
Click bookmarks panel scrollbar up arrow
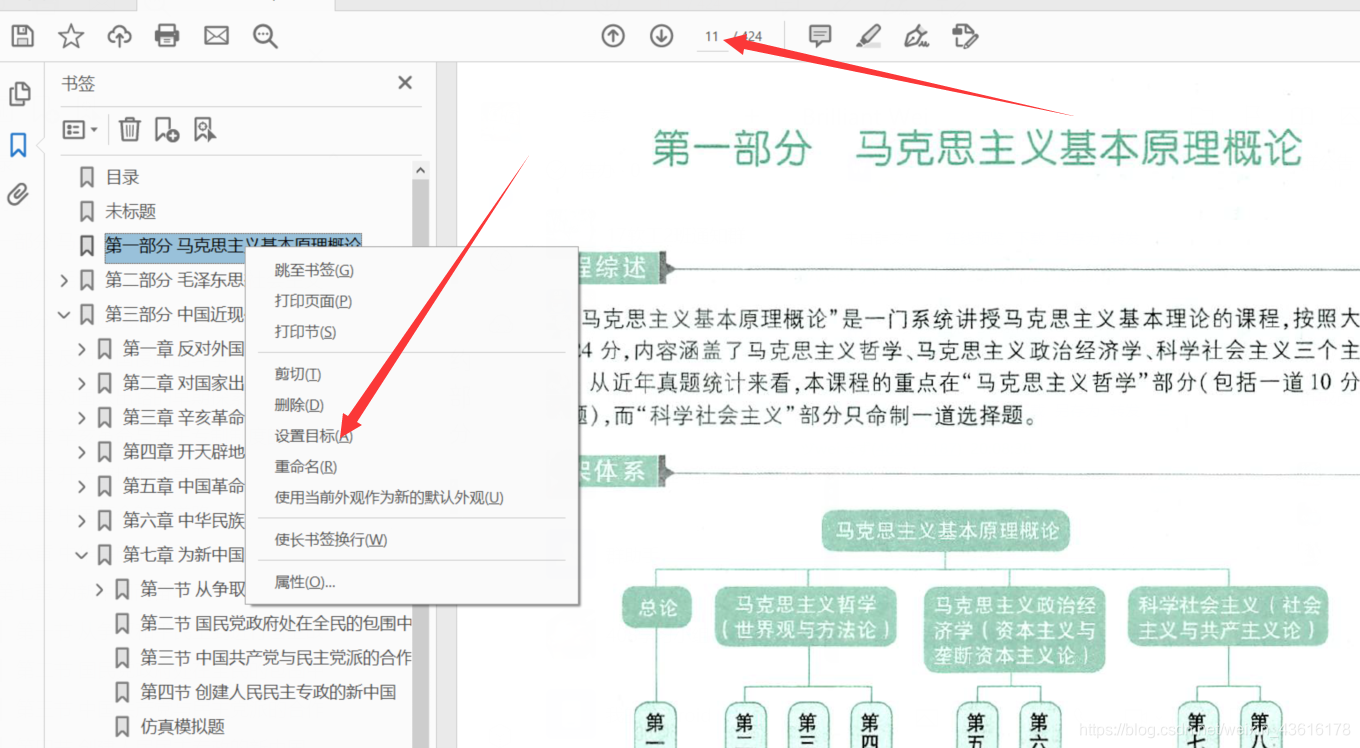421,171
